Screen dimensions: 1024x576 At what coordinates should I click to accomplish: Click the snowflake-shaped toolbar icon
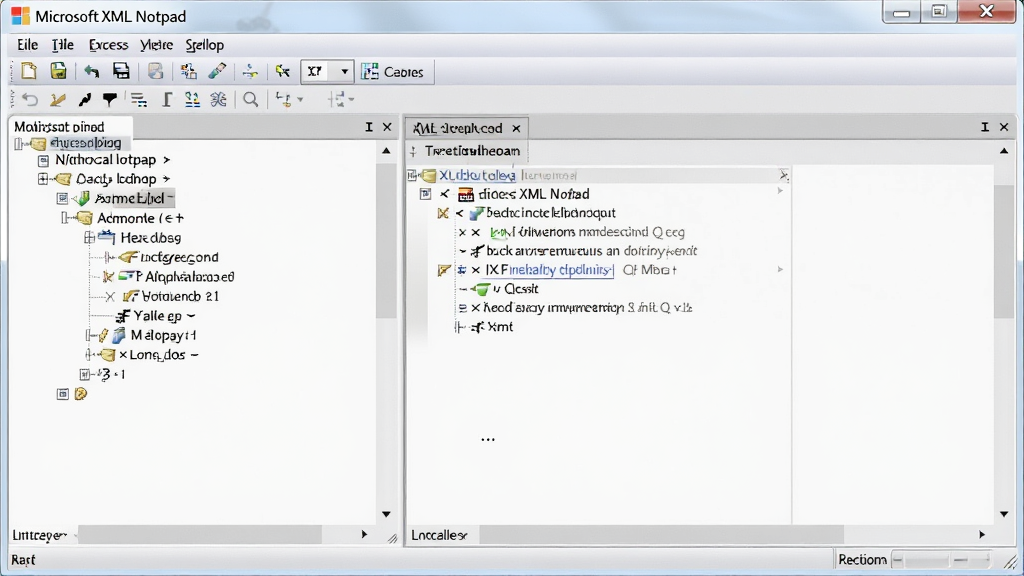pos(218,99)
